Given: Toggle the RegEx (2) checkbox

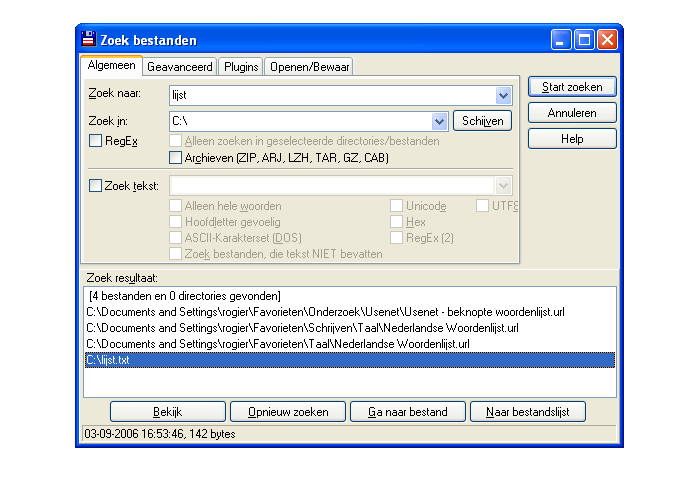Looking at the screenshot, I should click(x=396, y=238).
